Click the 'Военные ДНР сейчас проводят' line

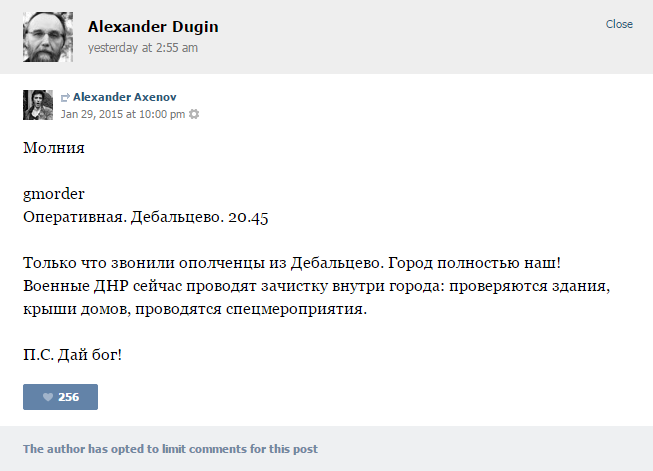(x=317, y=286)
